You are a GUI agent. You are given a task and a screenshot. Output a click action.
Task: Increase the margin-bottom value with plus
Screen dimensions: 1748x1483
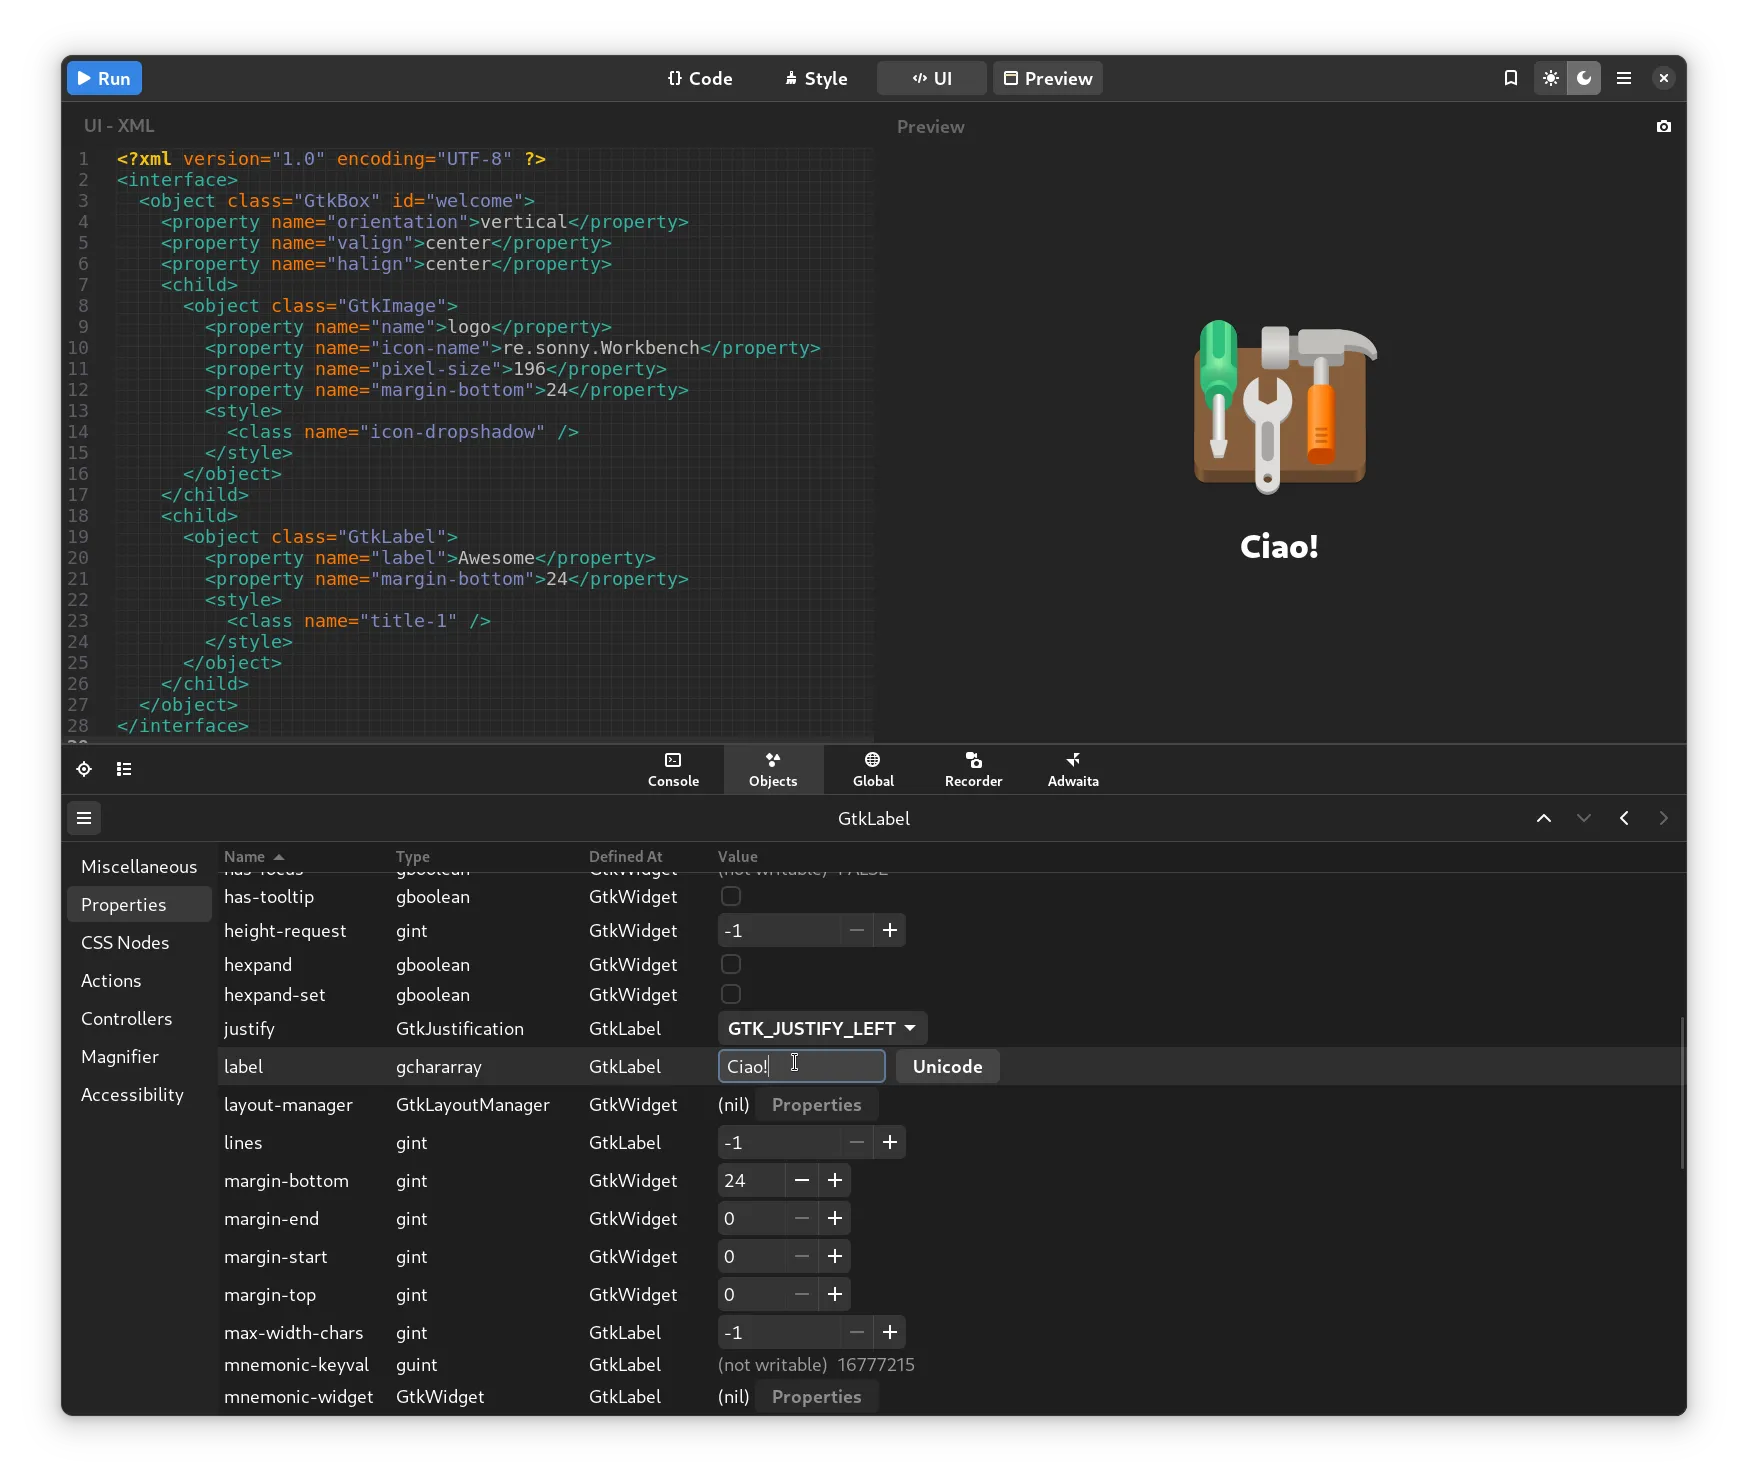point(835,1181)
